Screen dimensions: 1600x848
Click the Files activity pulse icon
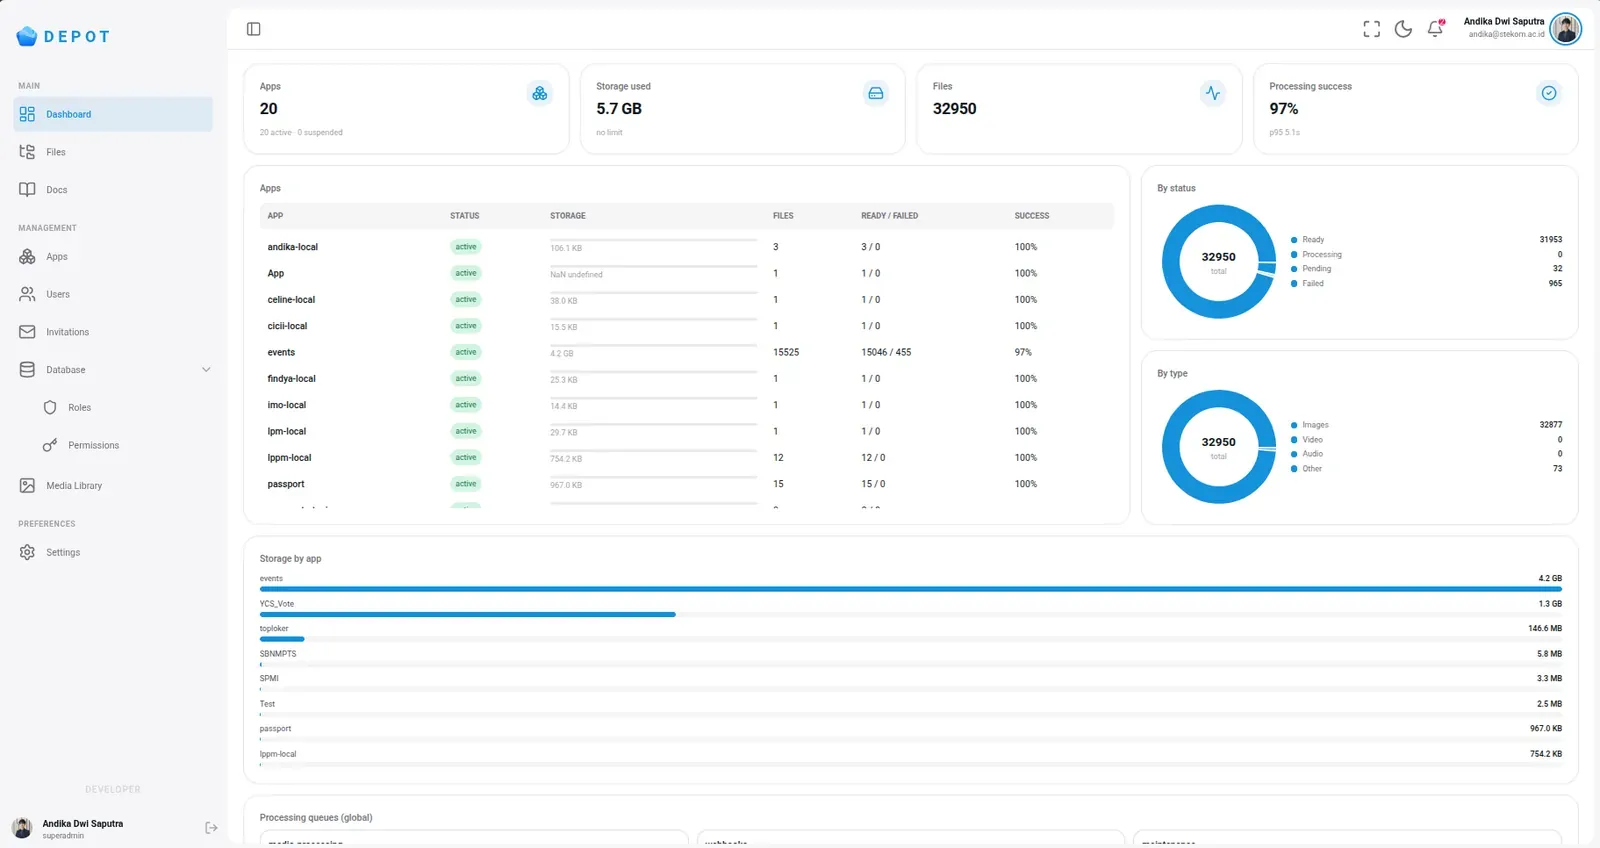(x=1213, y=93)
